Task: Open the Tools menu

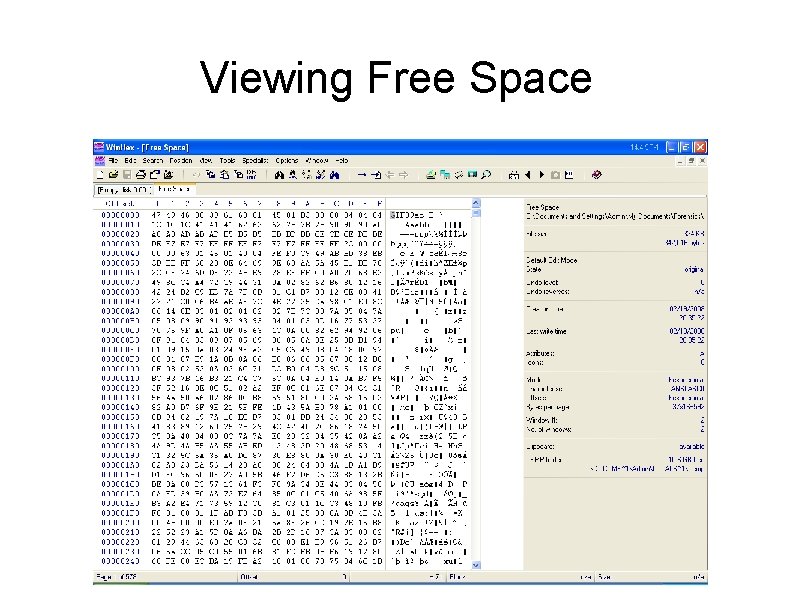Action: pos(227,161)
